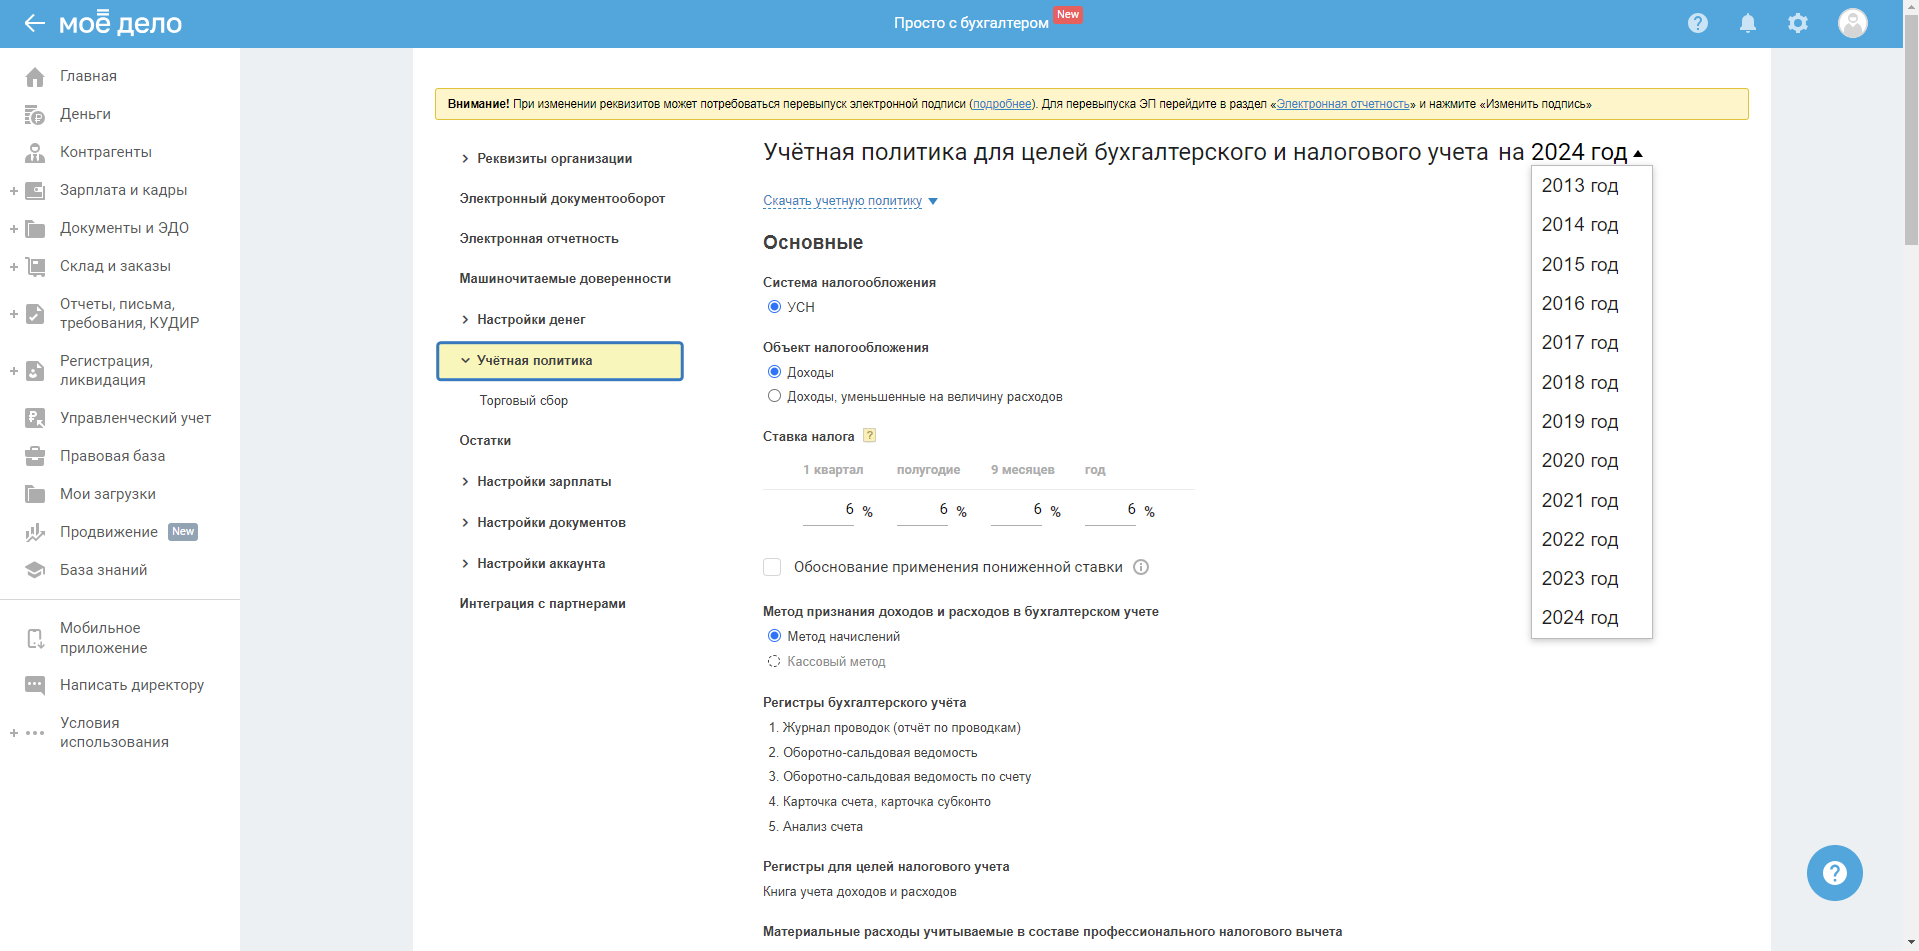The width and height of the screenshot is (1919, 951).
Task: Click the Ставка налога hint icon
Action: click(870, 436)
